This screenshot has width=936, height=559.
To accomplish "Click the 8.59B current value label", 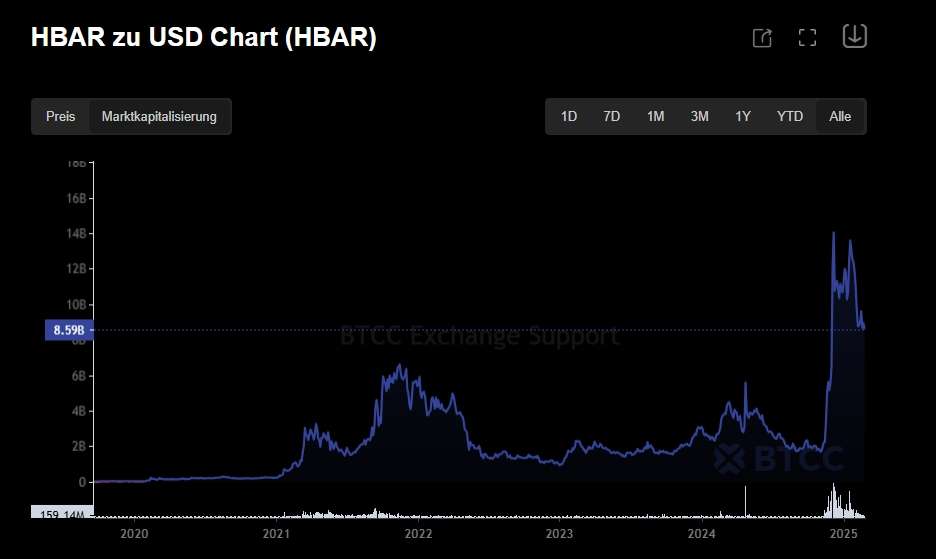I will click(x=69, y=330).
